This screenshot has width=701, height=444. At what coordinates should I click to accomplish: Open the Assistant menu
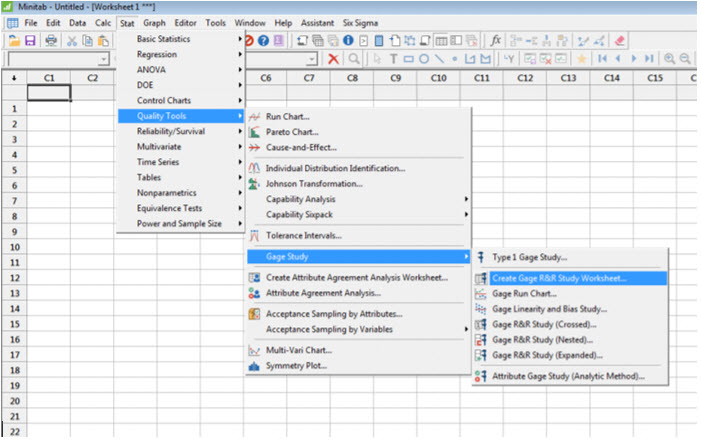[317, 23]
